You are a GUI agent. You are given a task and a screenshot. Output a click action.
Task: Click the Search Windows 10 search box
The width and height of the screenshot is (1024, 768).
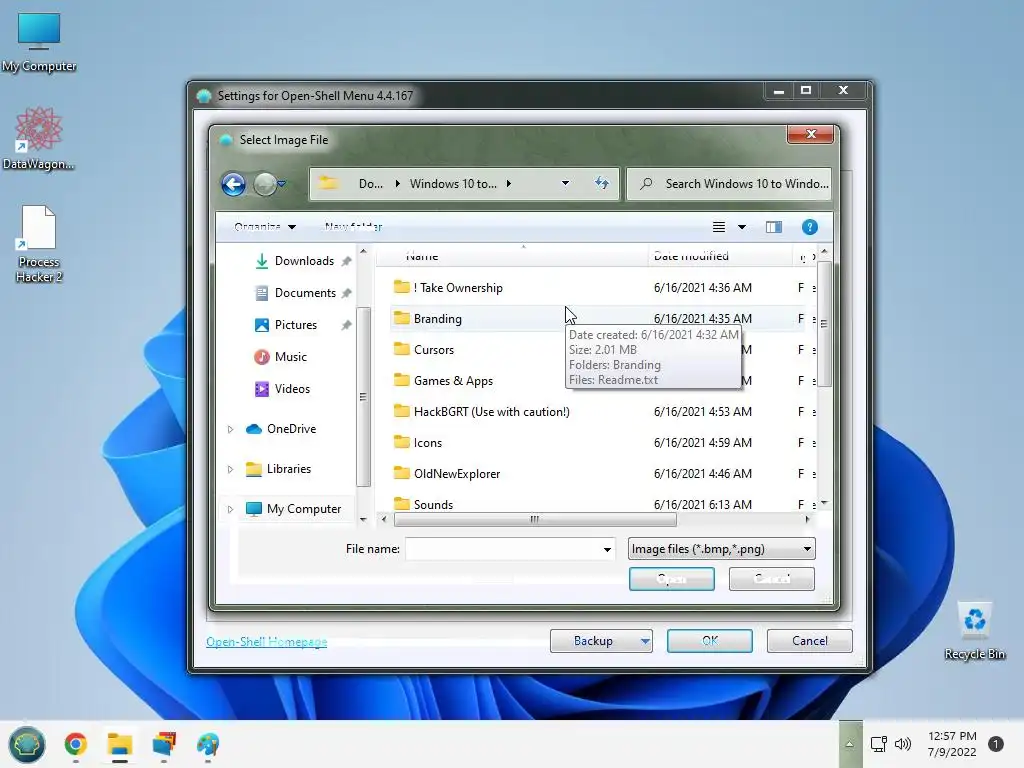[729, 184]
